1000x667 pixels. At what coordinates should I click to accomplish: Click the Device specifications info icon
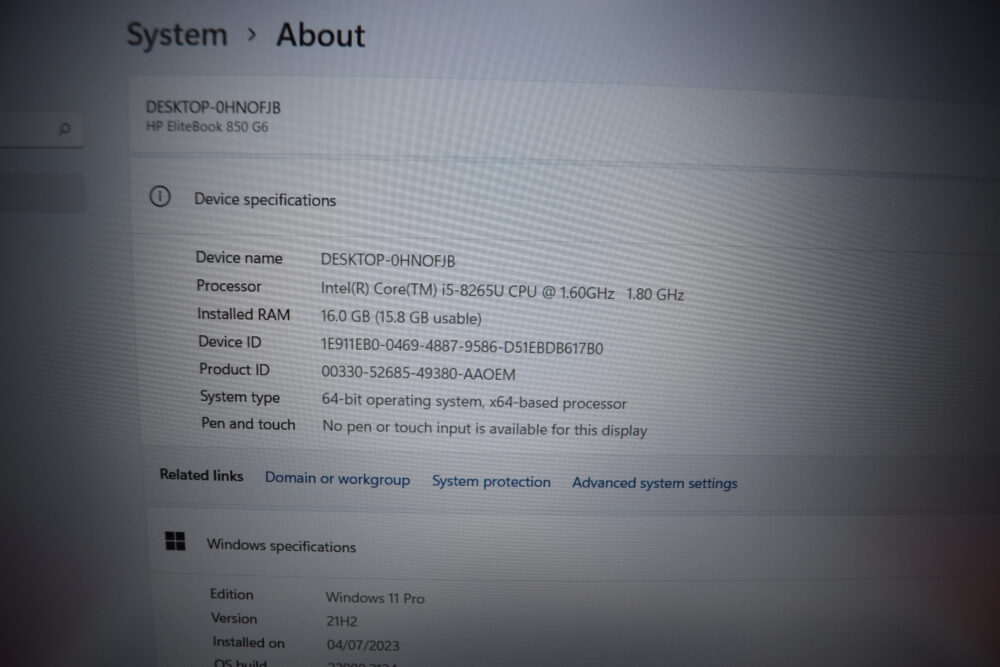coord(159,196)
